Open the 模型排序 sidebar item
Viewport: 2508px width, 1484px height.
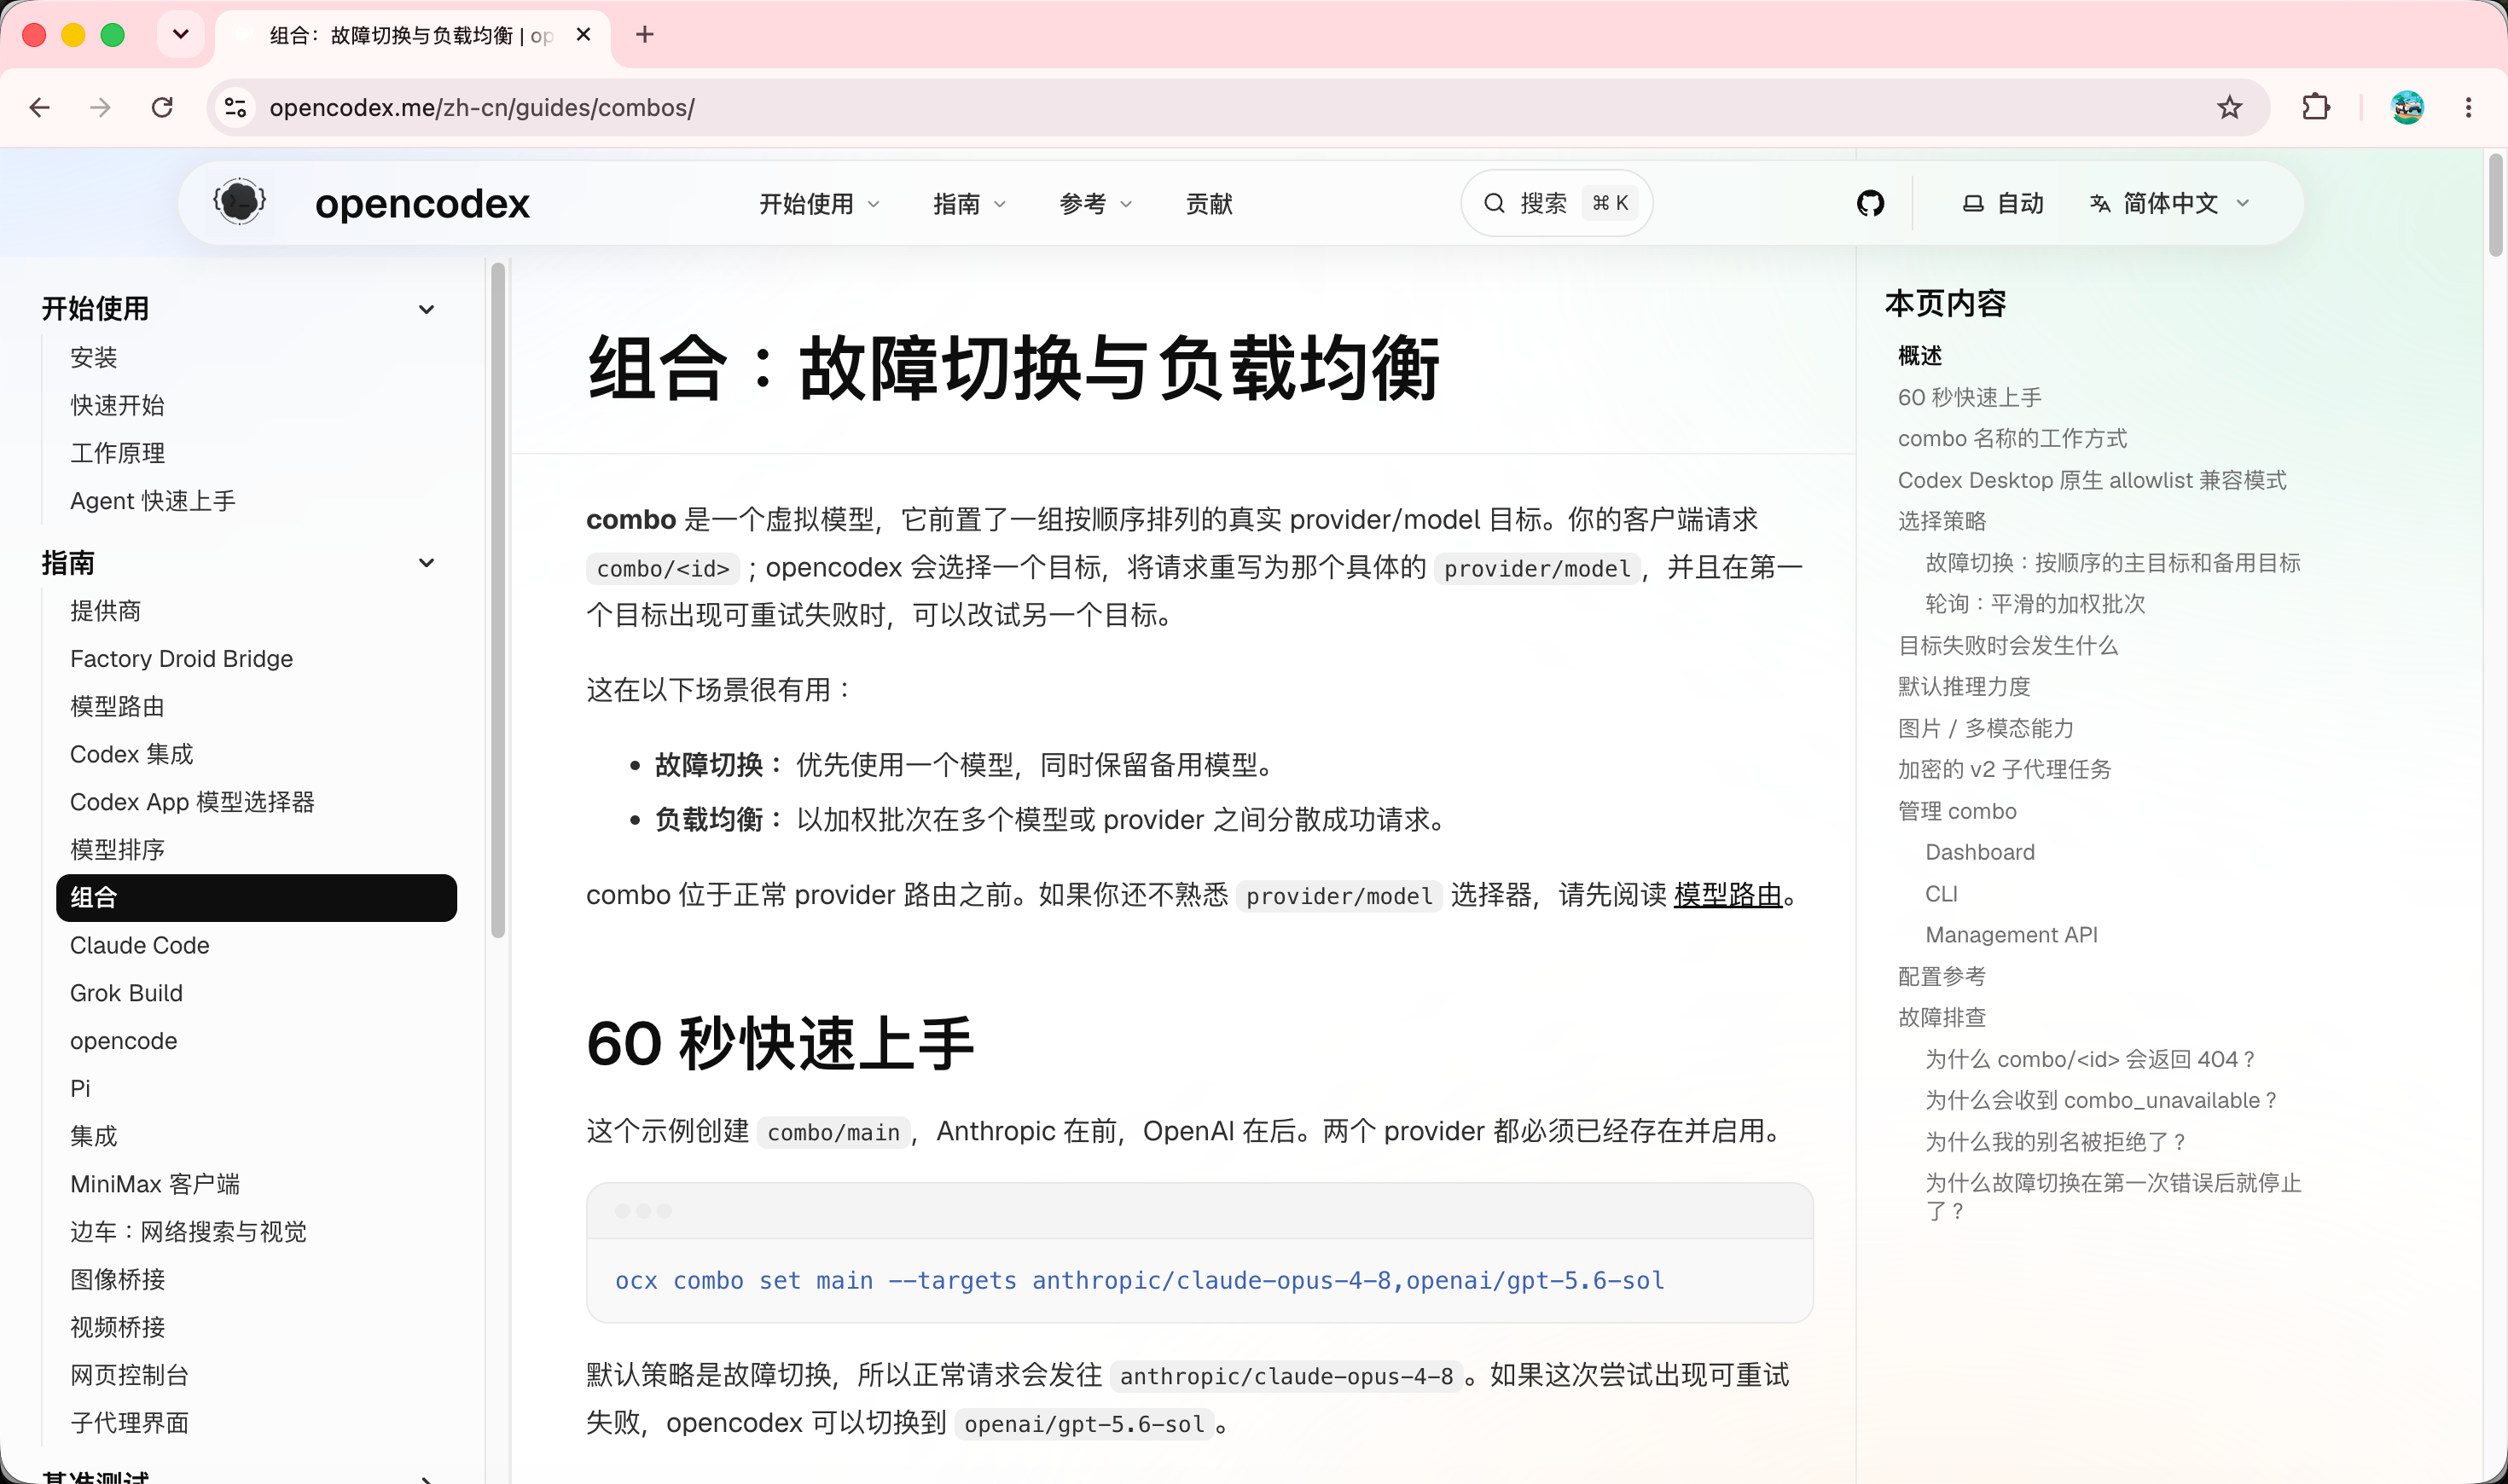click(x=117, y=850)
